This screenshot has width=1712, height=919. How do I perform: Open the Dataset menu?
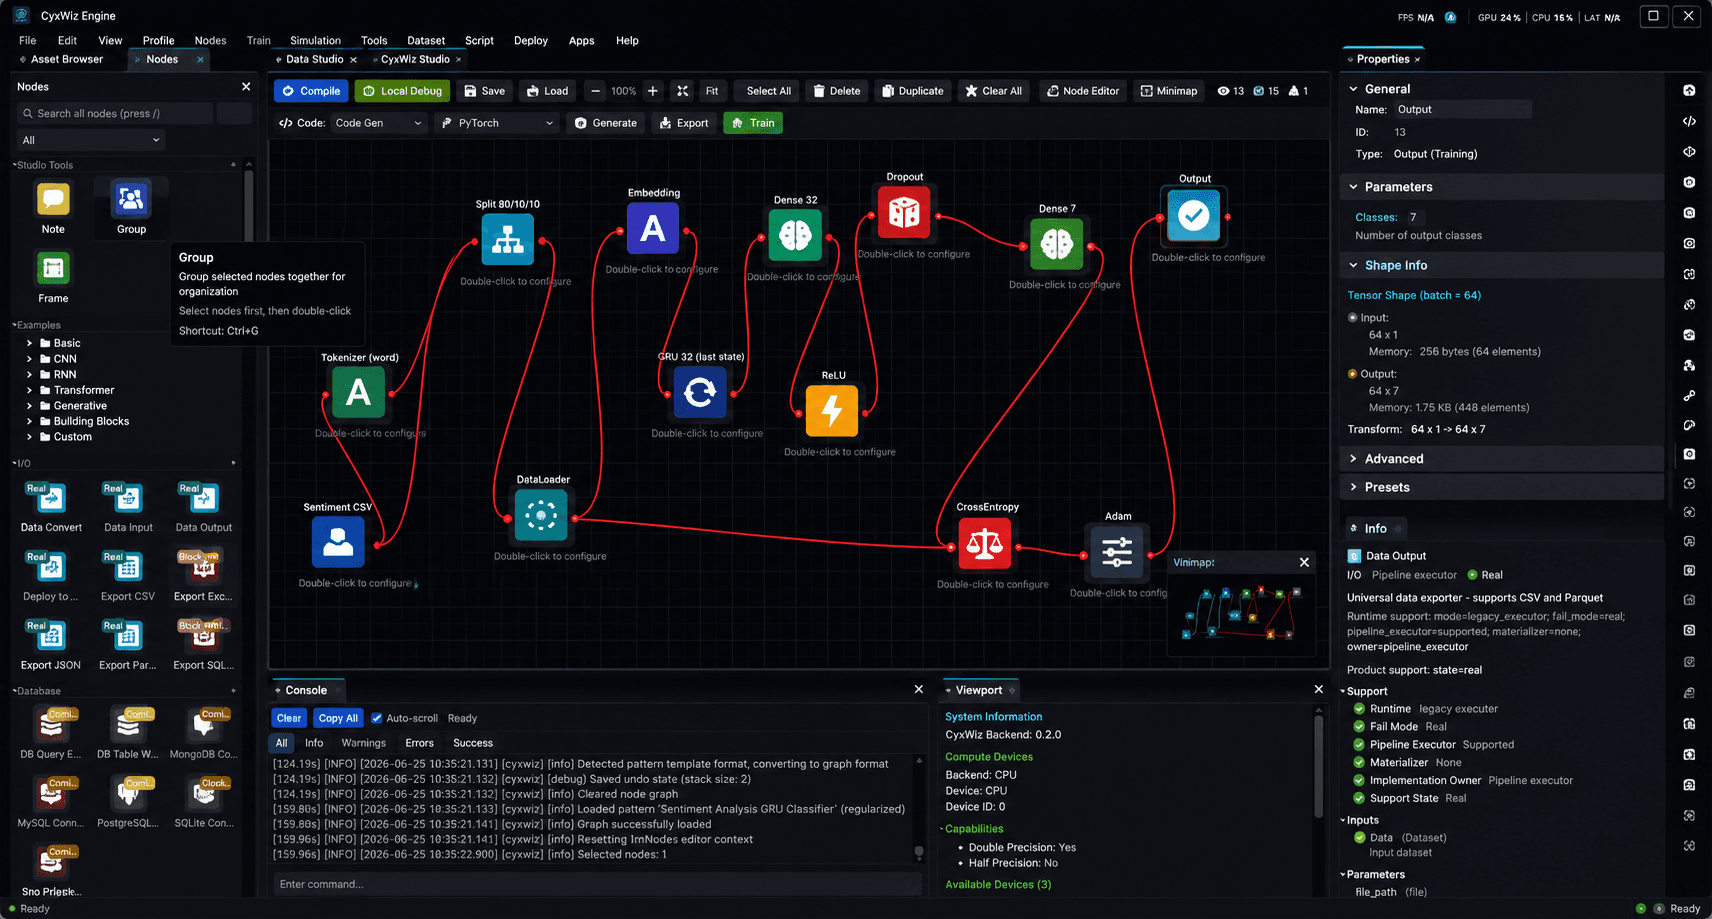click(x=426, y=41)
